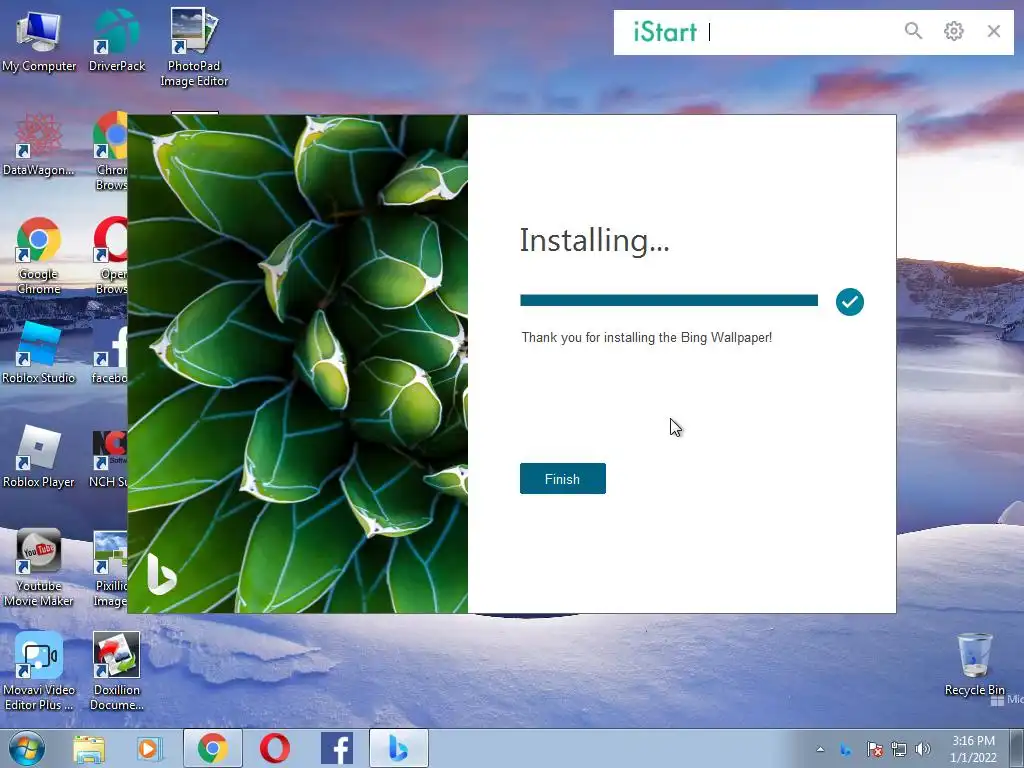1024x768 pixels.
Task: Close the iStart search bar
Action: pyautogui.click(x=994, y=31)
